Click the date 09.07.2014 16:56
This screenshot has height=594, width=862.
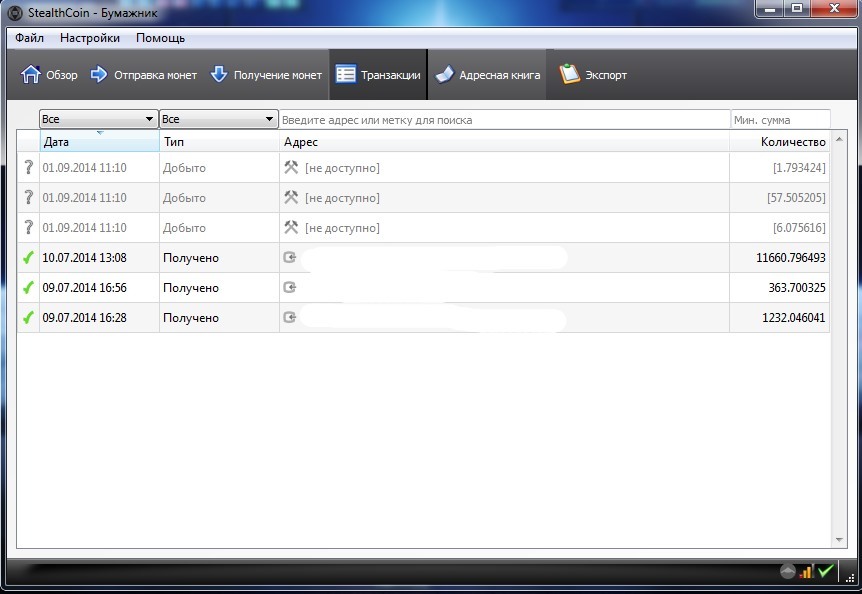[84, 287]
